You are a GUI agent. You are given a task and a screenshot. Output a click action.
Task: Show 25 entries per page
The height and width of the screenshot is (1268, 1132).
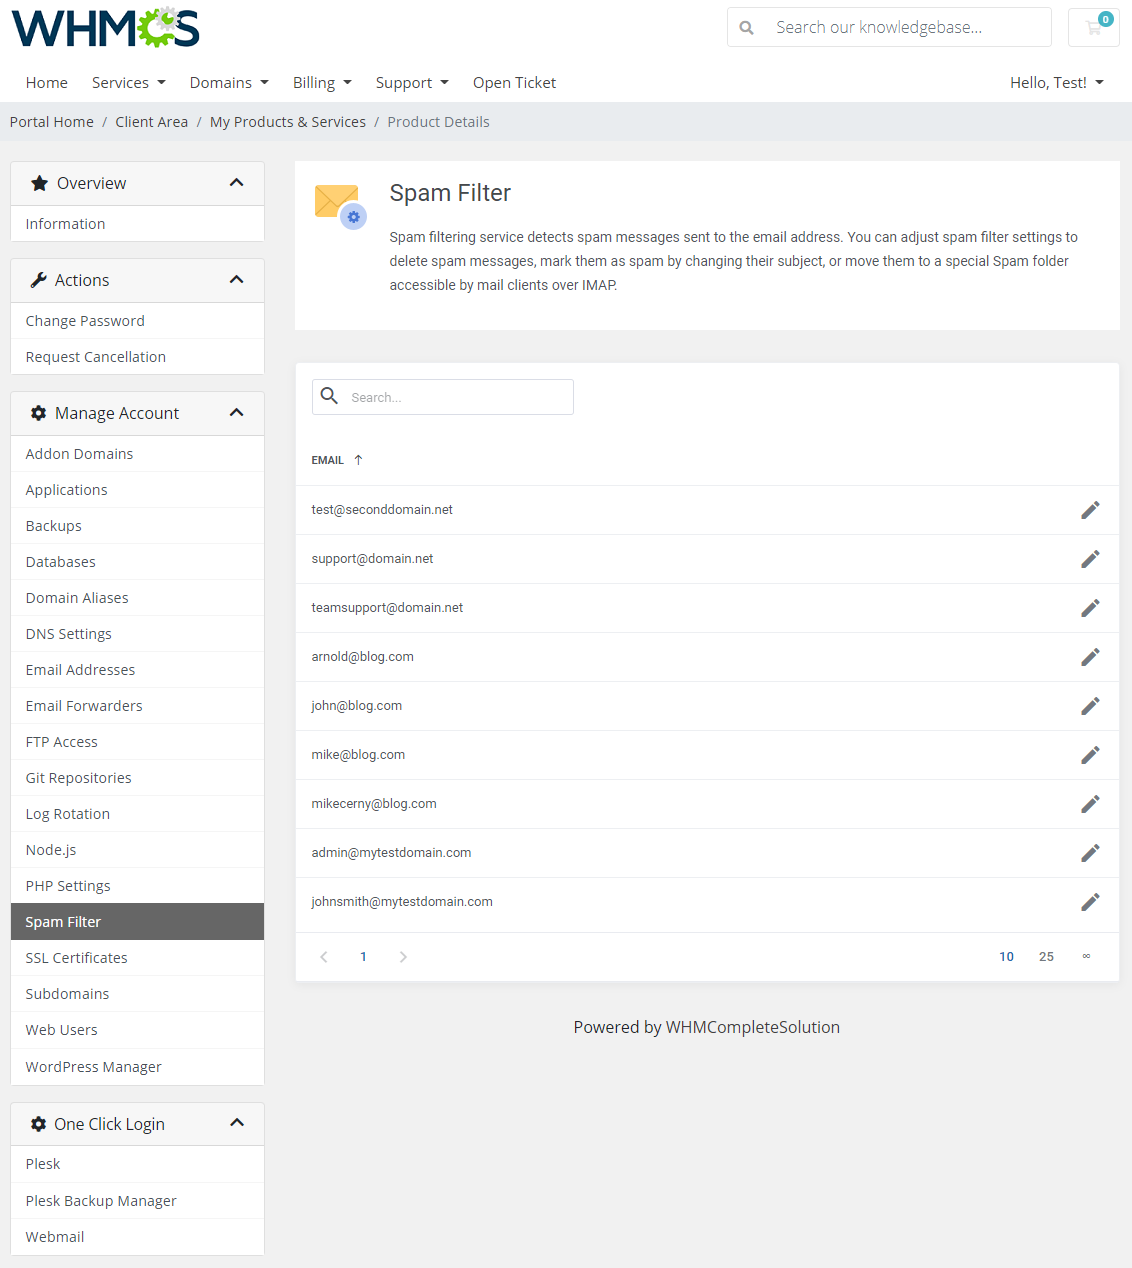(x=1046, y=957)
